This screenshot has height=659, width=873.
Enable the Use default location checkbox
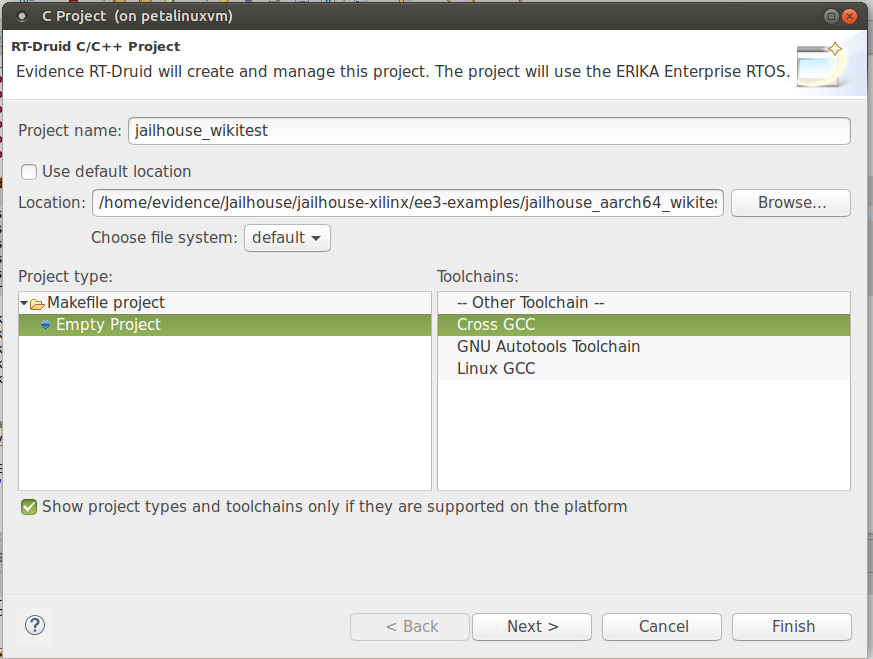(x=29, y=171)
